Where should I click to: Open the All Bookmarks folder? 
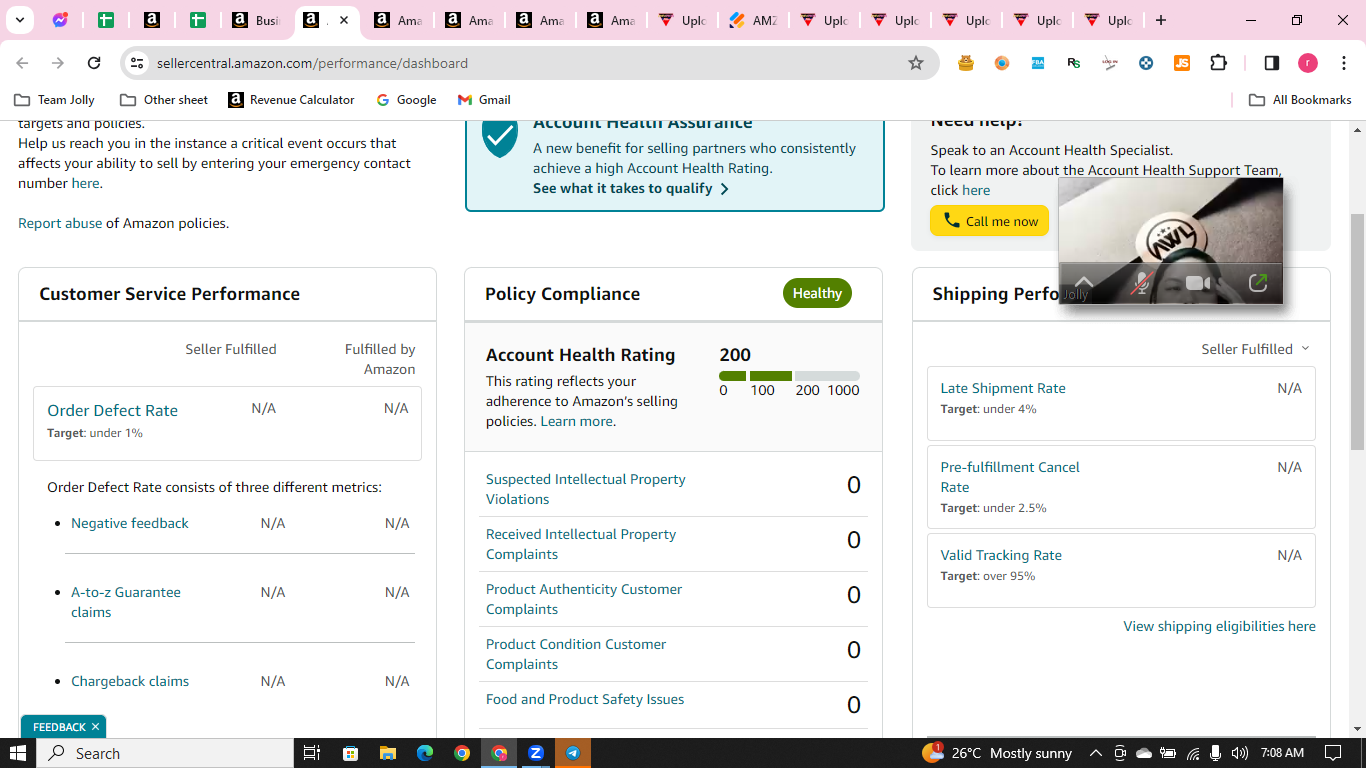[1300, 100]
